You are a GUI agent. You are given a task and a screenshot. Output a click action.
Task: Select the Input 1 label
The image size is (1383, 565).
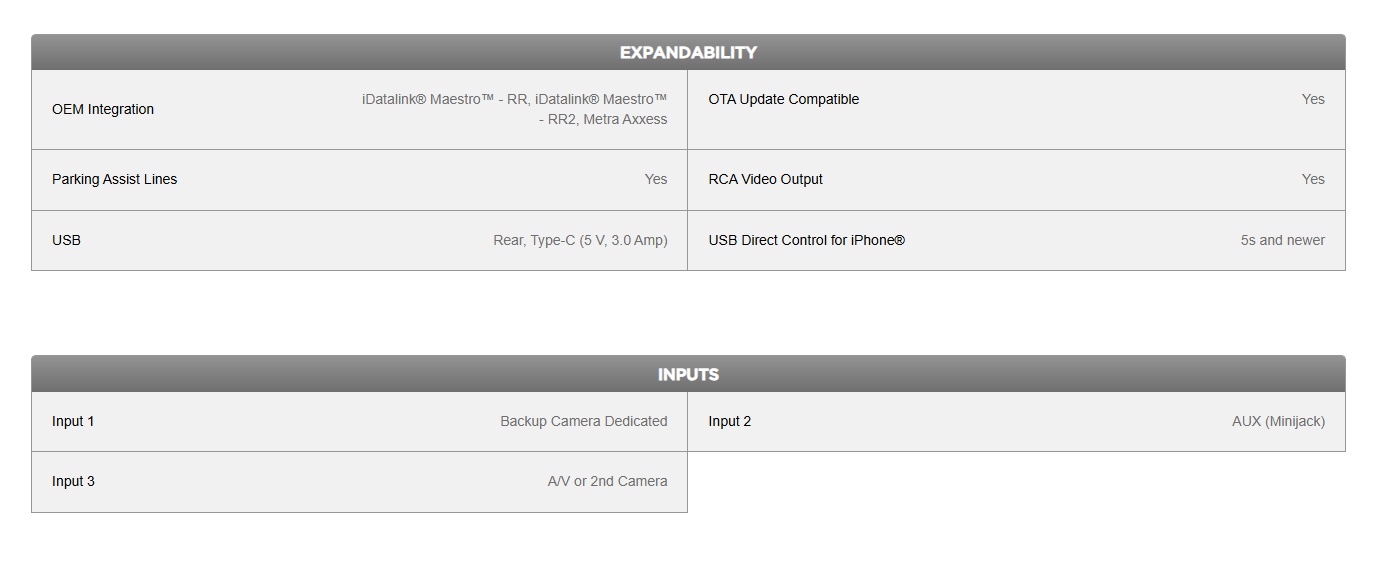click(73, 421)
